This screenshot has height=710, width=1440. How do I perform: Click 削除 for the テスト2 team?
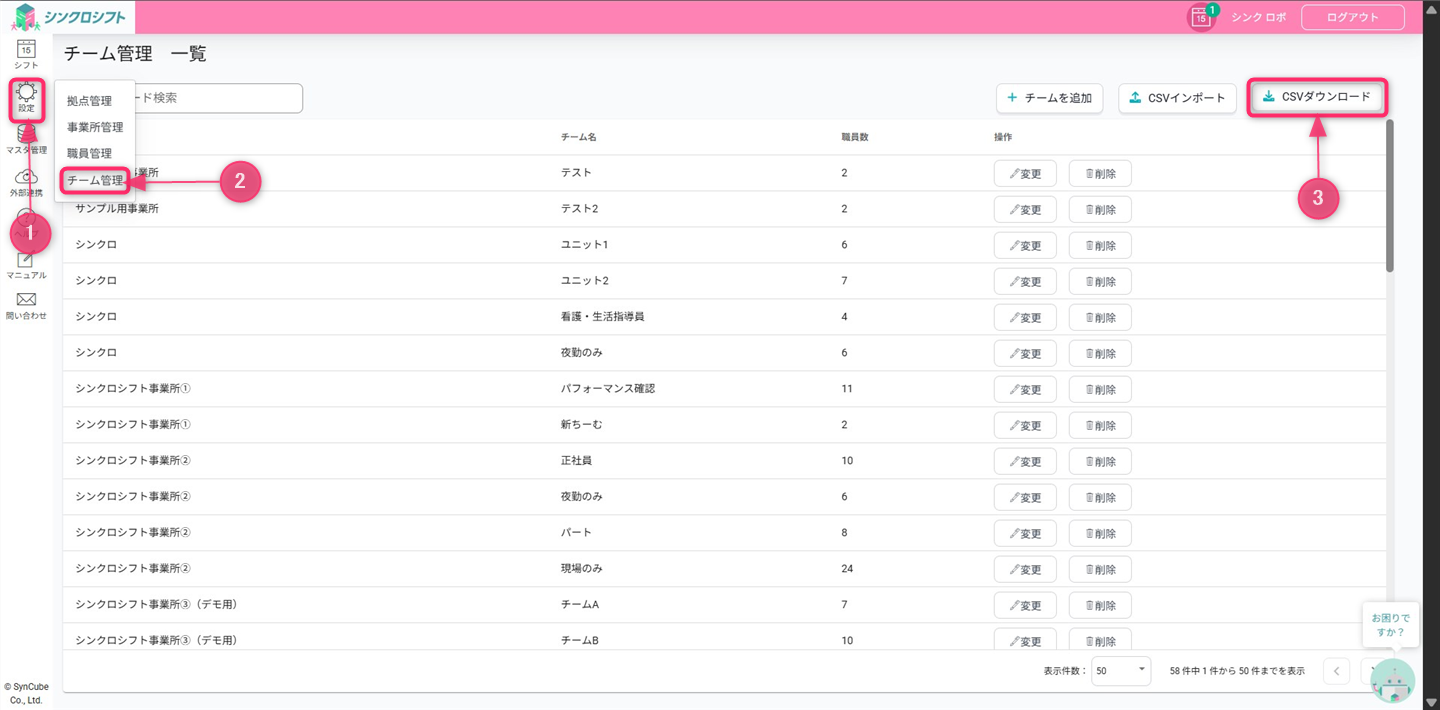1100,209
